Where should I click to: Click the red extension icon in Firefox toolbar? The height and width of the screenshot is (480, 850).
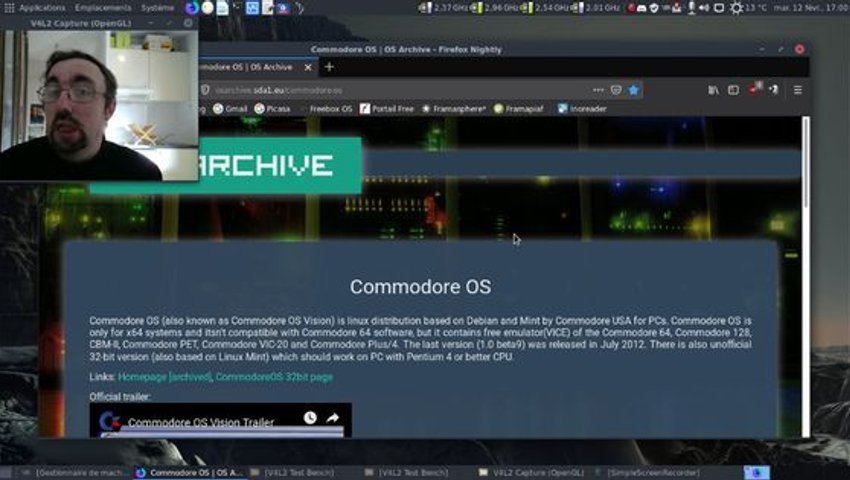click(755, 89)
